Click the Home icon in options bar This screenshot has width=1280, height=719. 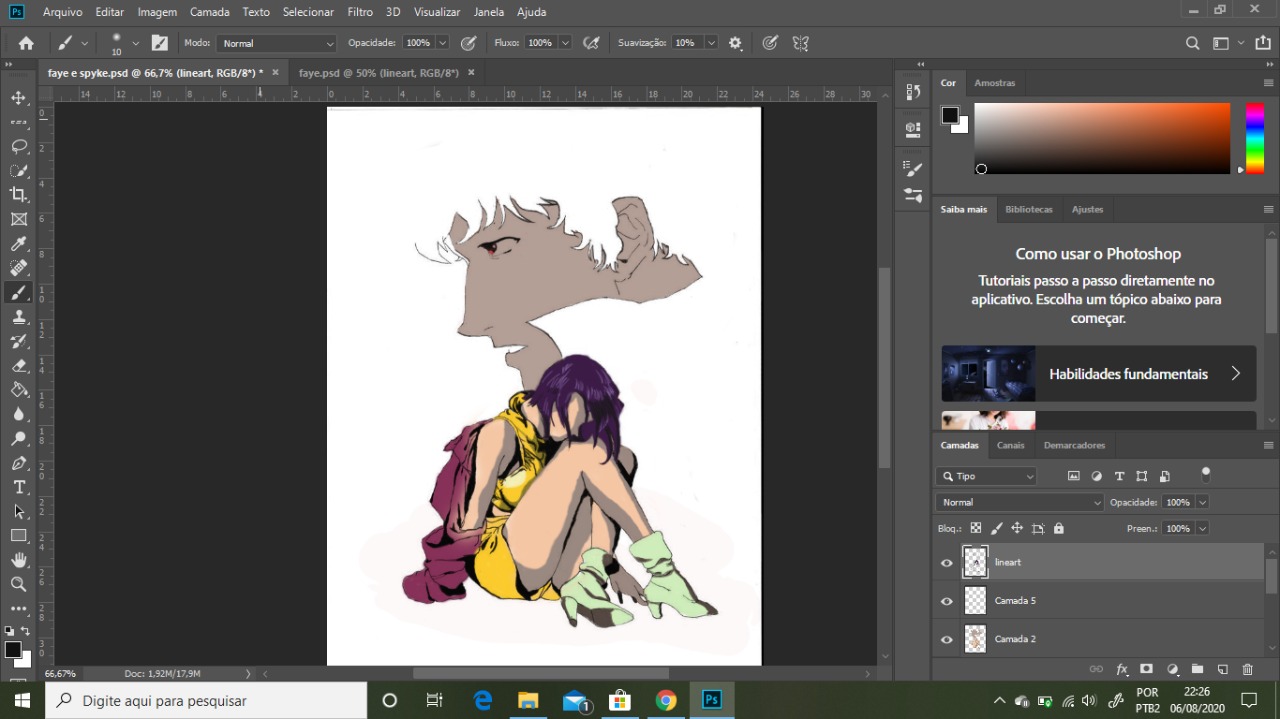click(x=26, y=43)
